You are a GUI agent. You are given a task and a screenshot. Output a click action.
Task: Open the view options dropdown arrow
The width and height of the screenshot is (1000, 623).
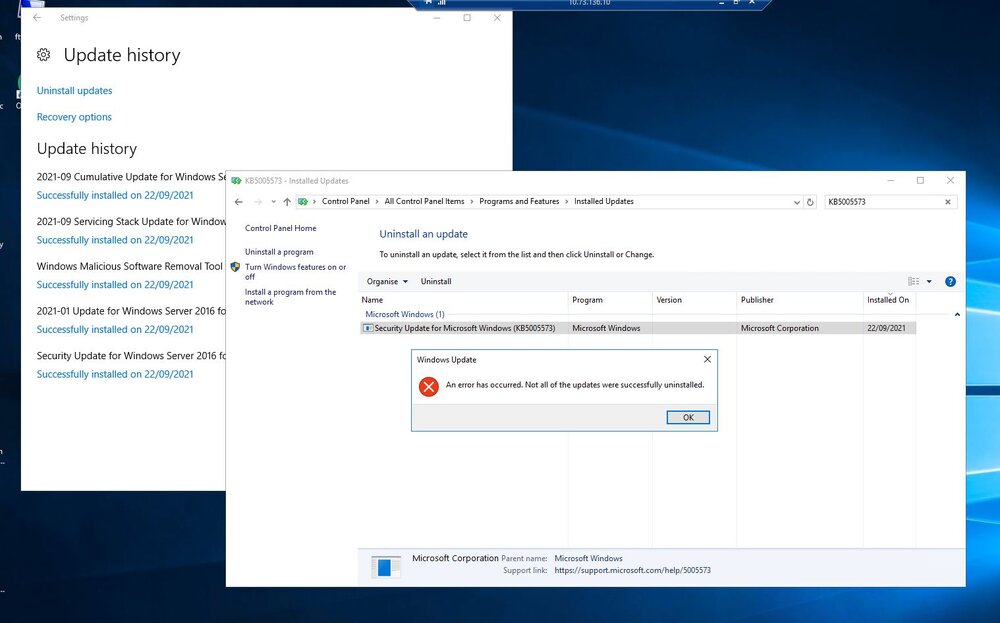coord(929,281)
